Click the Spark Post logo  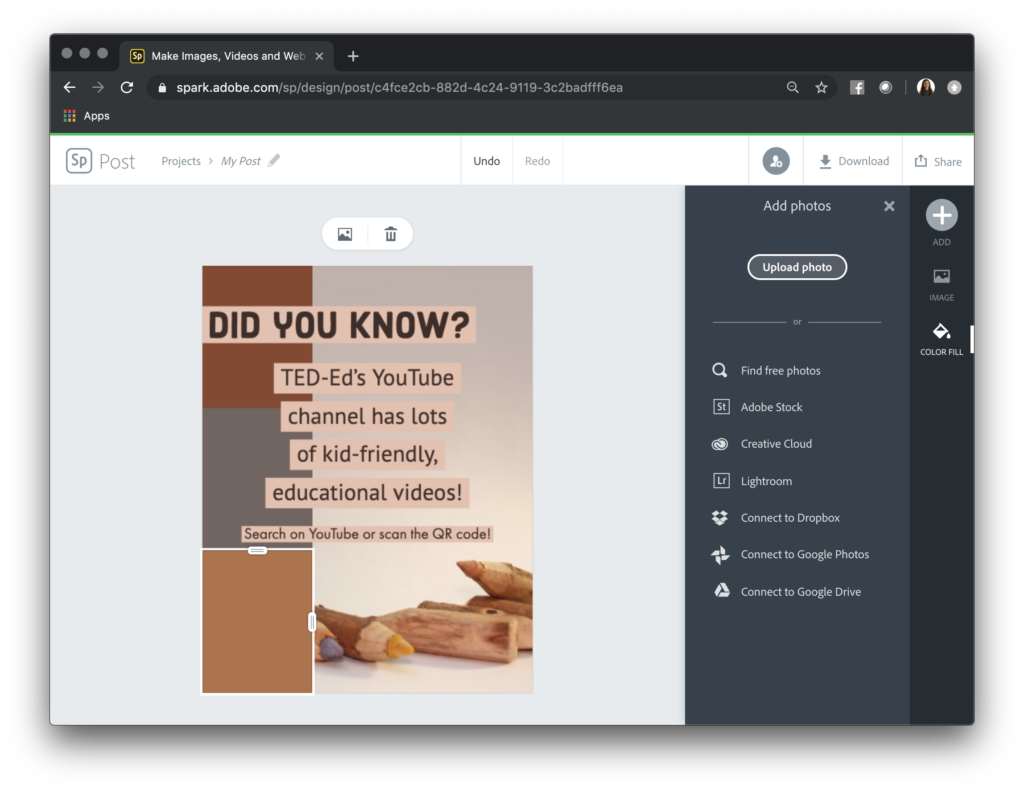click(100, 160)
